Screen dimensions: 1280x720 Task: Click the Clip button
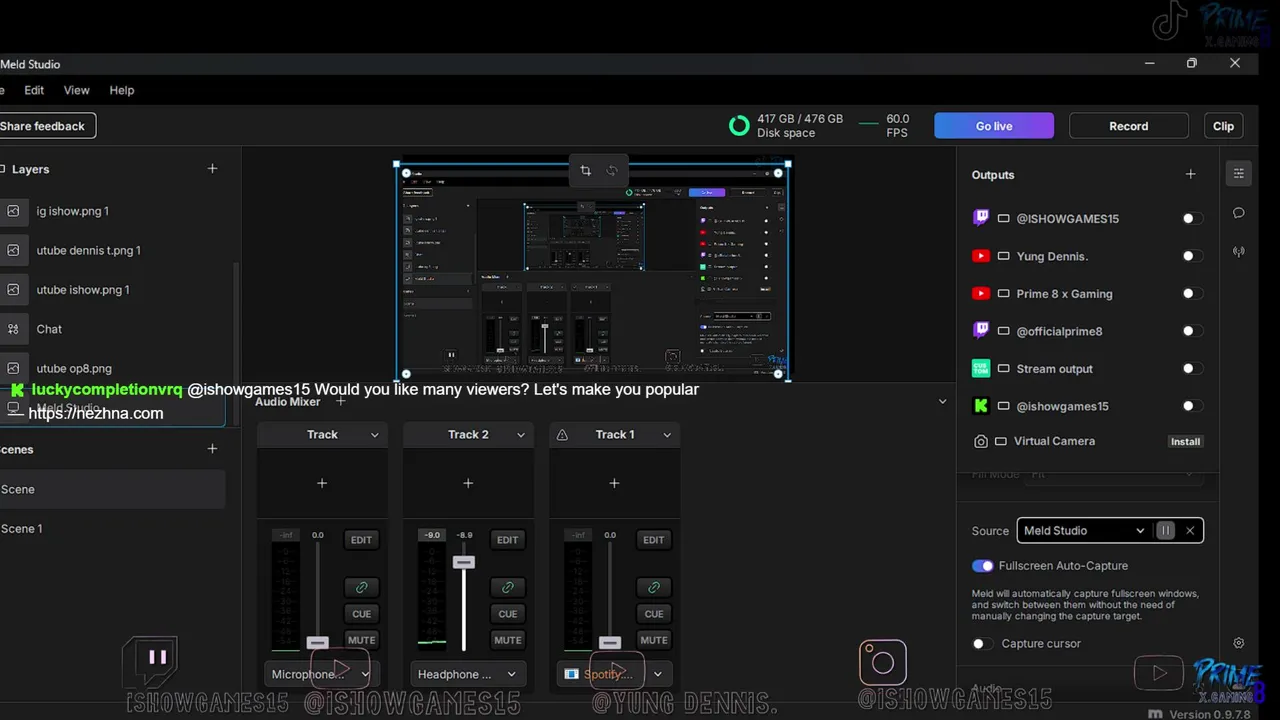click(x=1224, y=126)
